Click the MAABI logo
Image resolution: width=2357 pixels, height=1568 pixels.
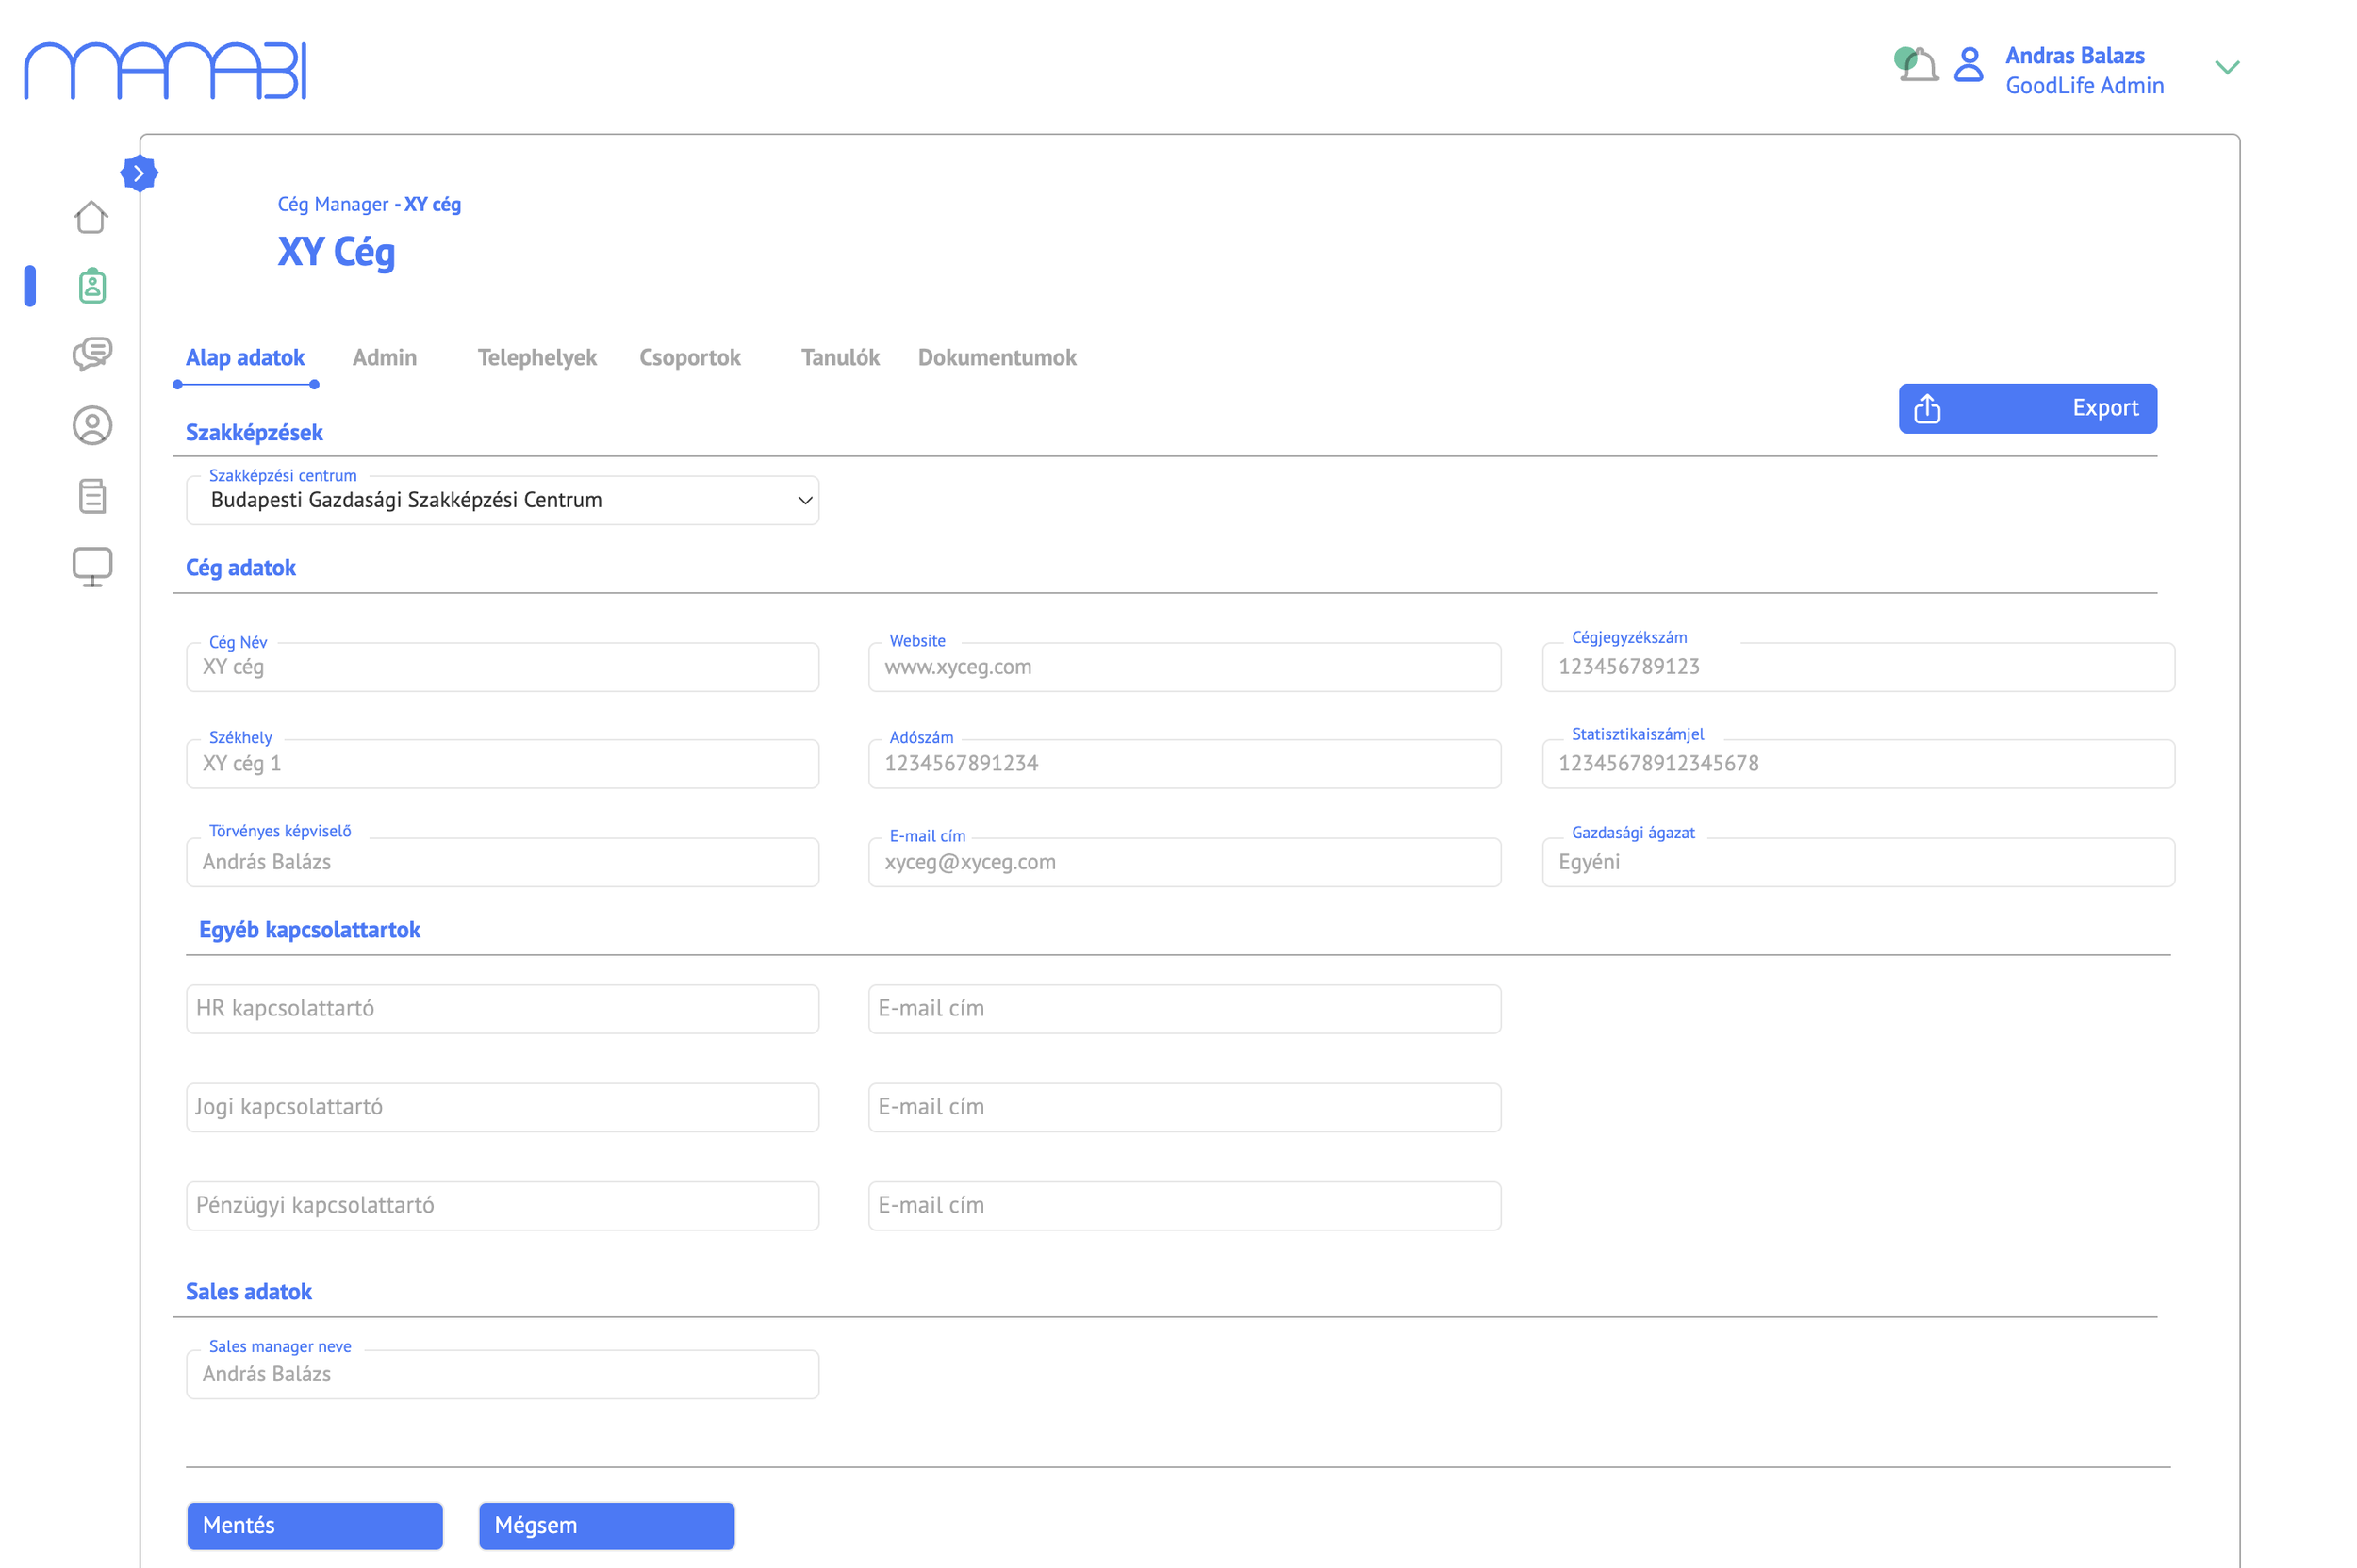coord(165,71)
